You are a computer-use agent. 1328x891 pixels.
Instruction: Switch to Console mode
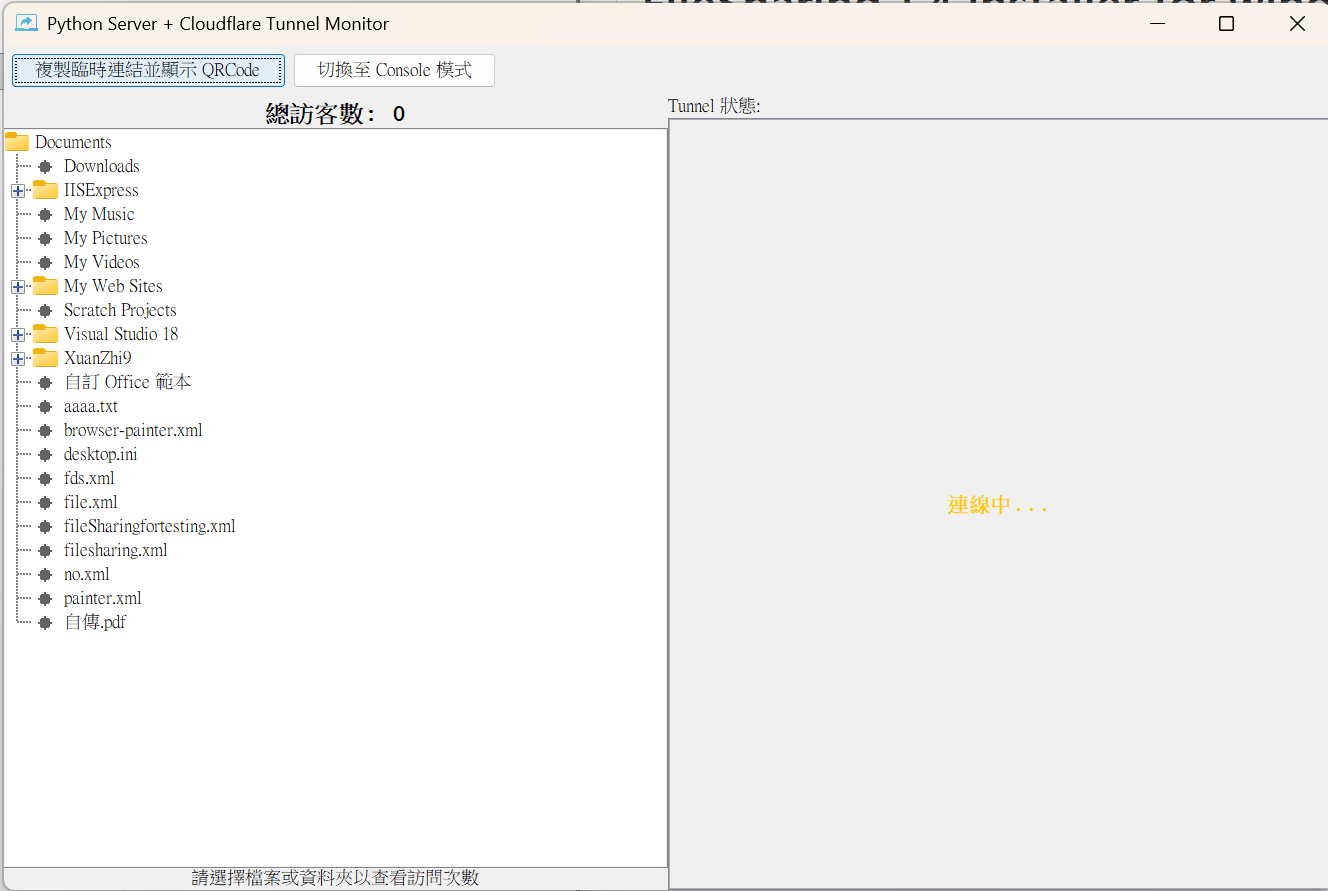coord(394,70)
